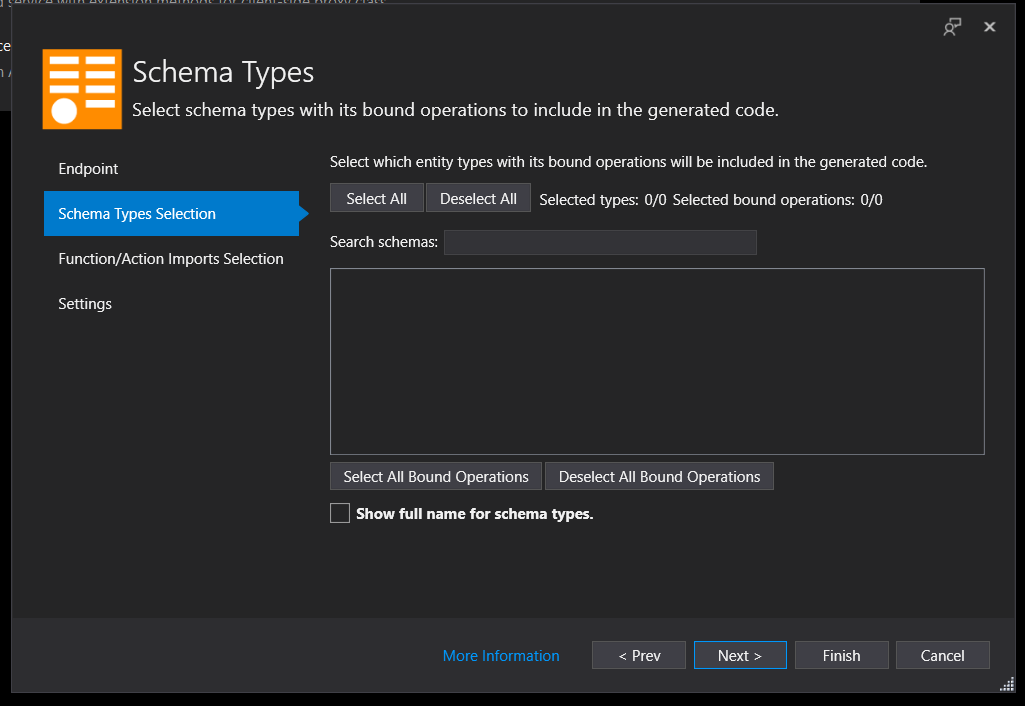
Task: Close the Schema Types dialog
Action: [990, 27]
